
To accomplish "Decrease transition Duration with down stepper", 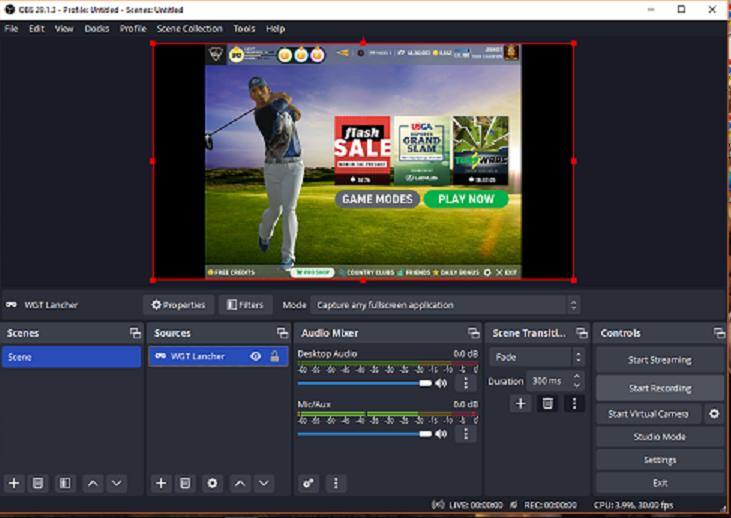I will coord(577,385).
